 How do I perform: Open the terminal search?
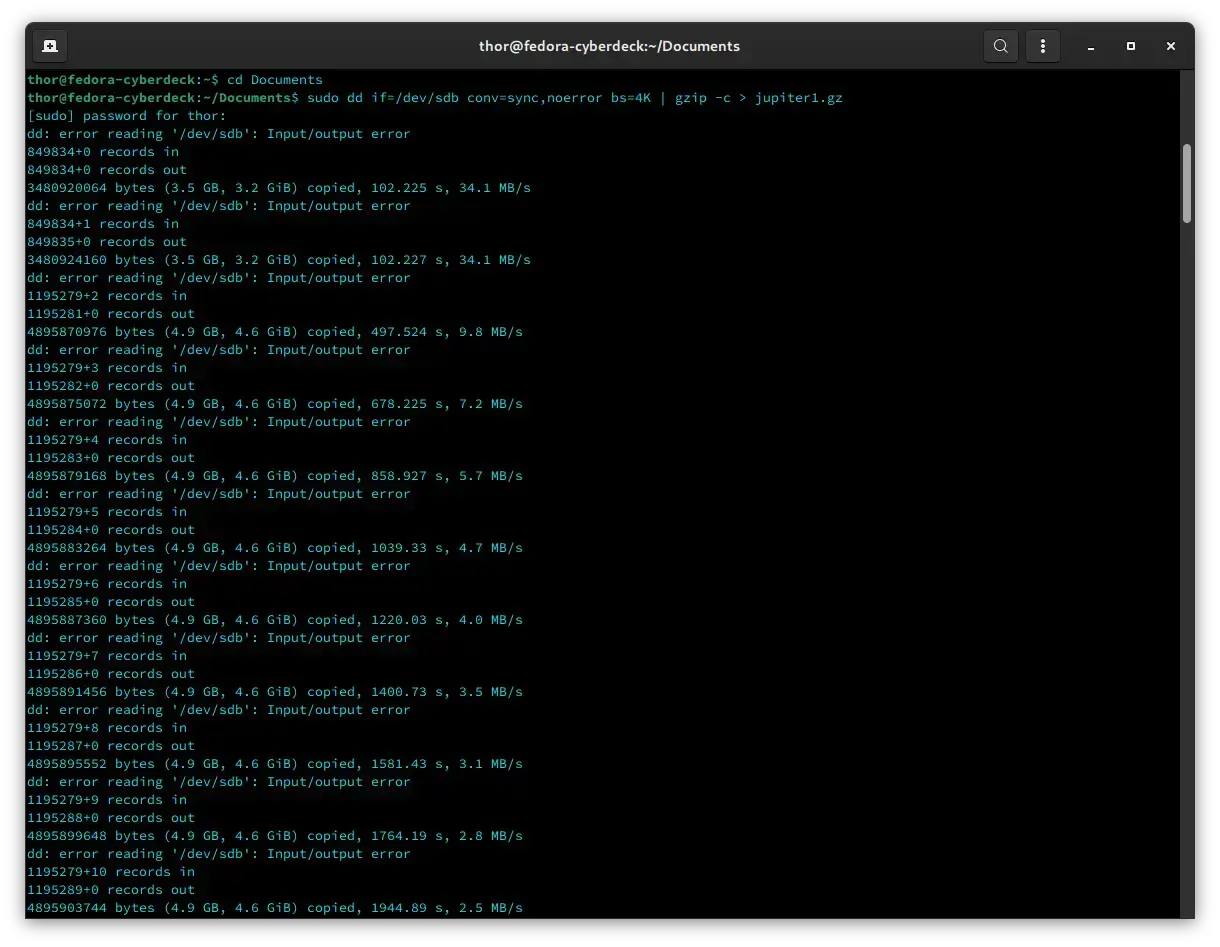point(1000,46)
